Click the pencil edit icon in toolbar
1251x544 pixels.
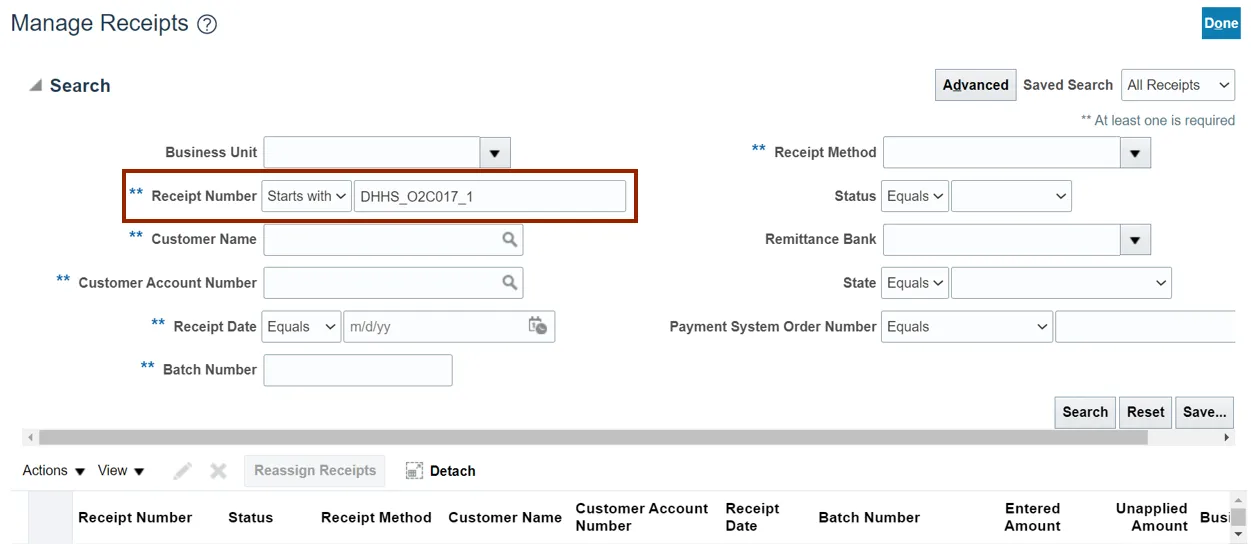182,471
